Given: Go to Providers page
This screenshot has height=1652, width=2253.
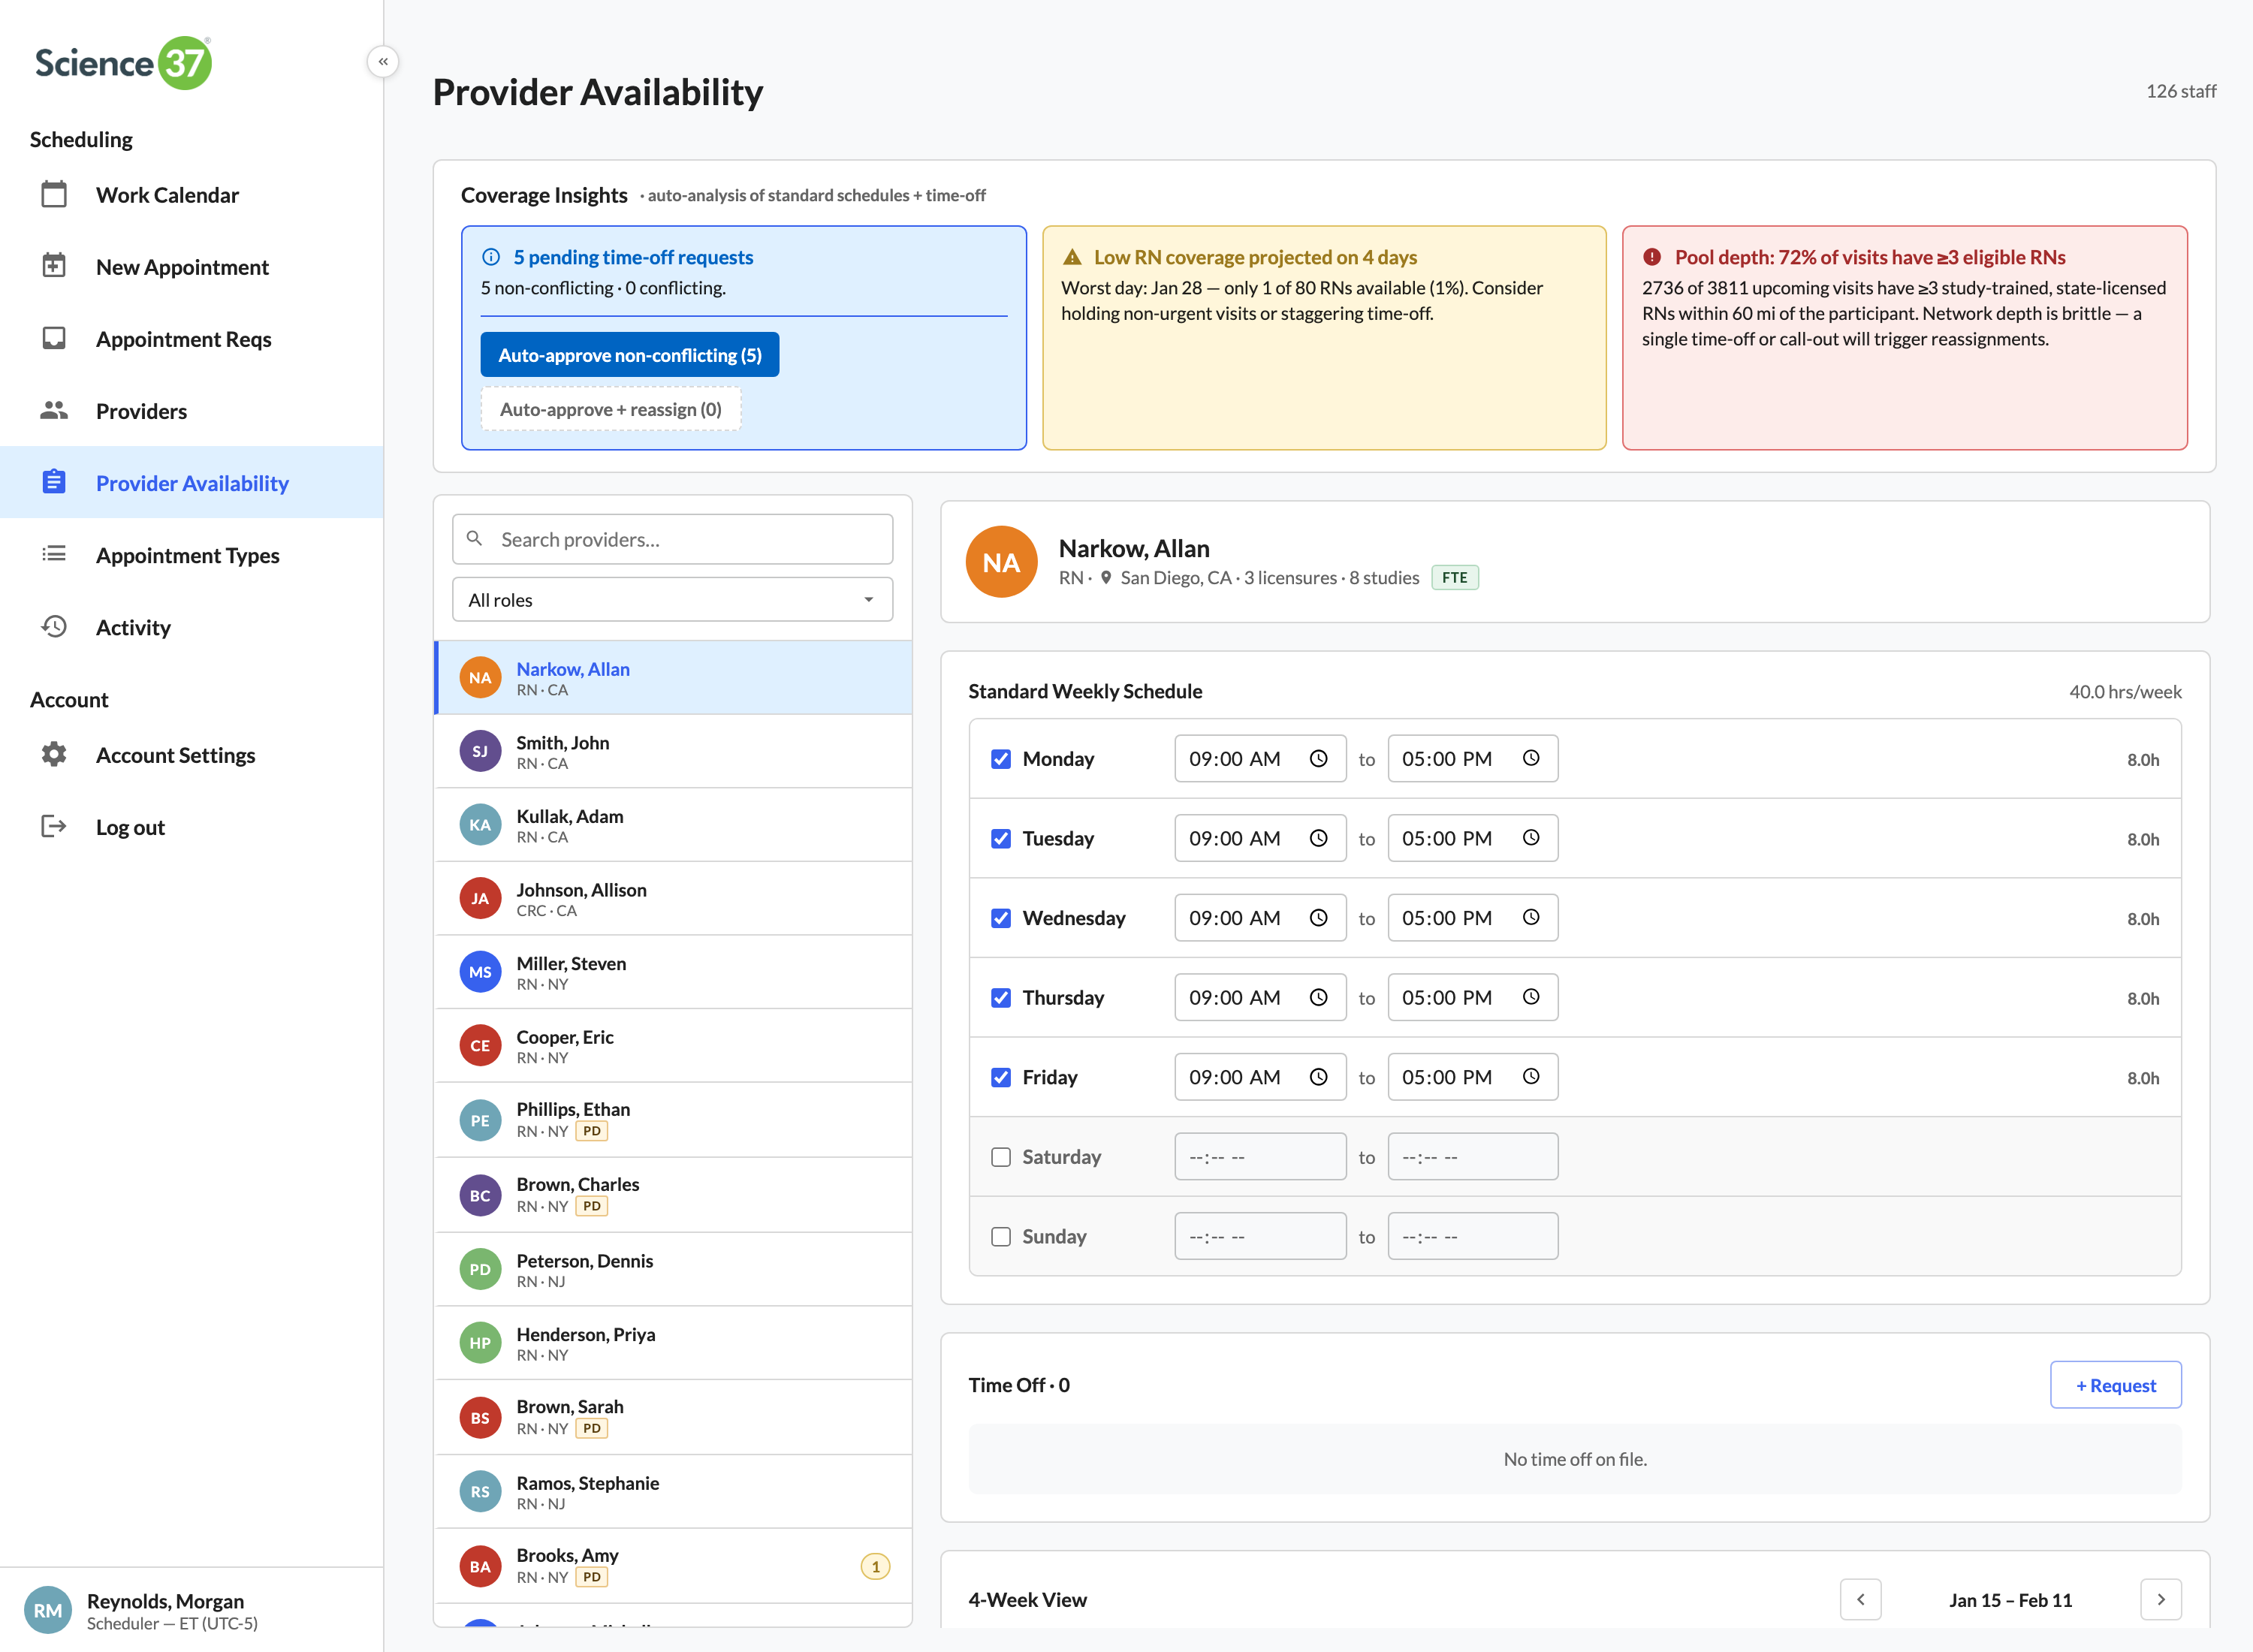Looking at the screenshot, I should 192,410.
